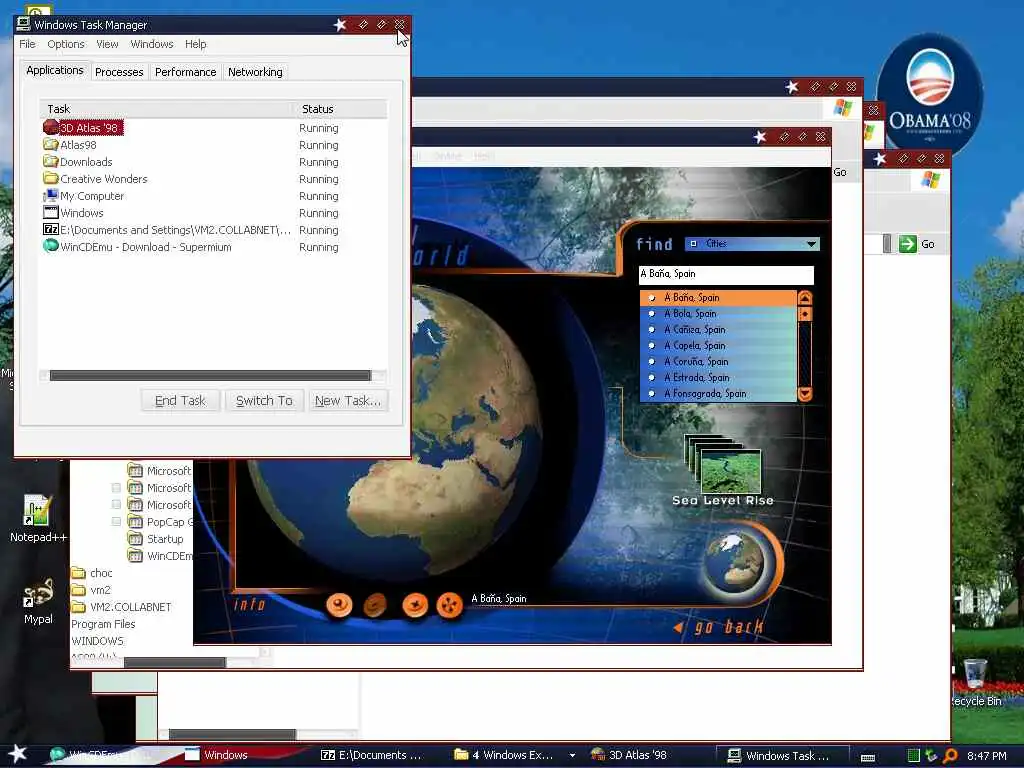Image resolution: width=1024 pixels, height=768 pixels.
Task: Open Task Manager Options menu
Action: pyautogui.click(x=65, y=44)
